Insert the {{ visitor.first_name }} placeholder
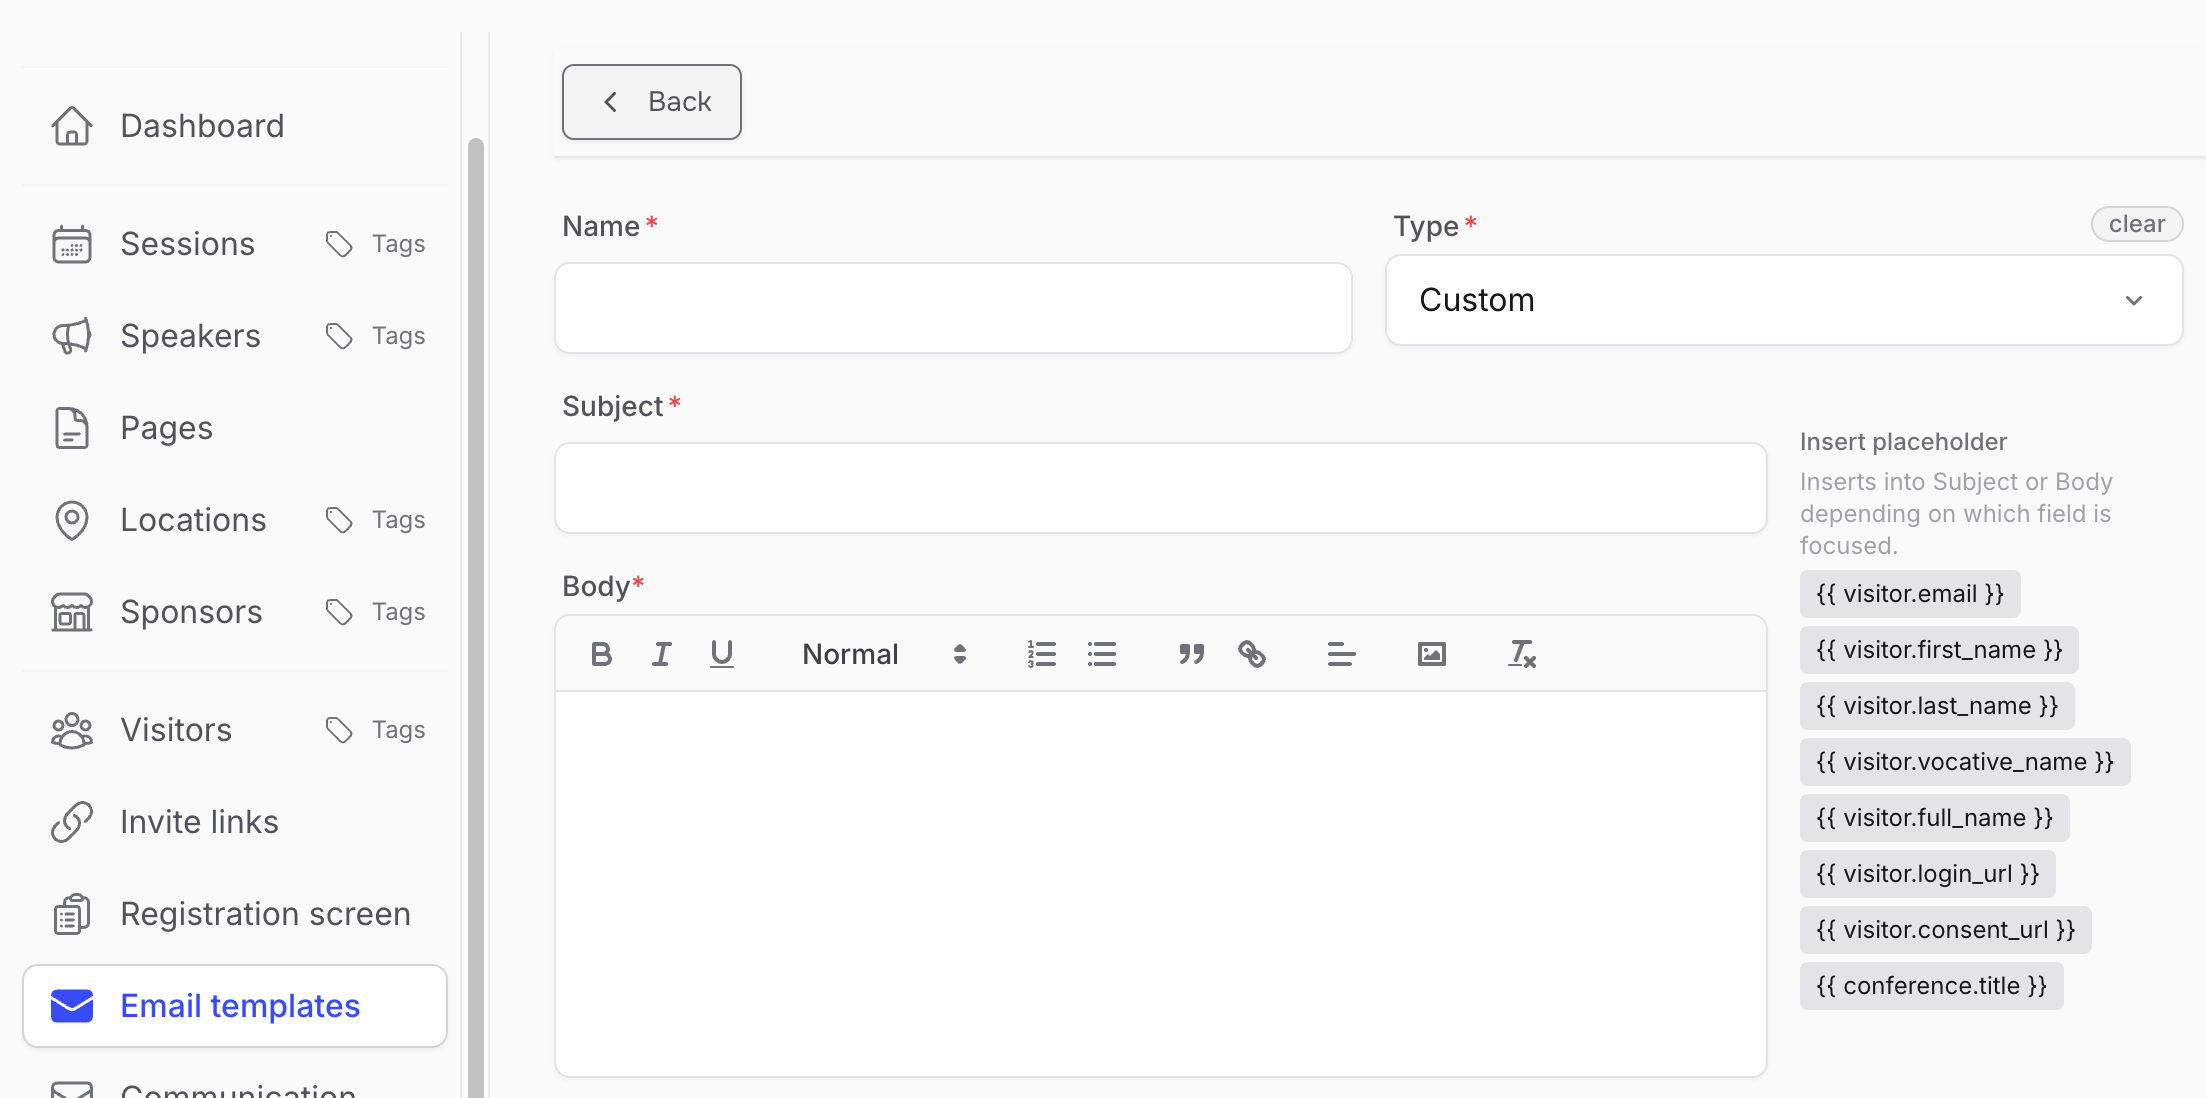This screenshot has width=2206, height=1098. 1939,650
